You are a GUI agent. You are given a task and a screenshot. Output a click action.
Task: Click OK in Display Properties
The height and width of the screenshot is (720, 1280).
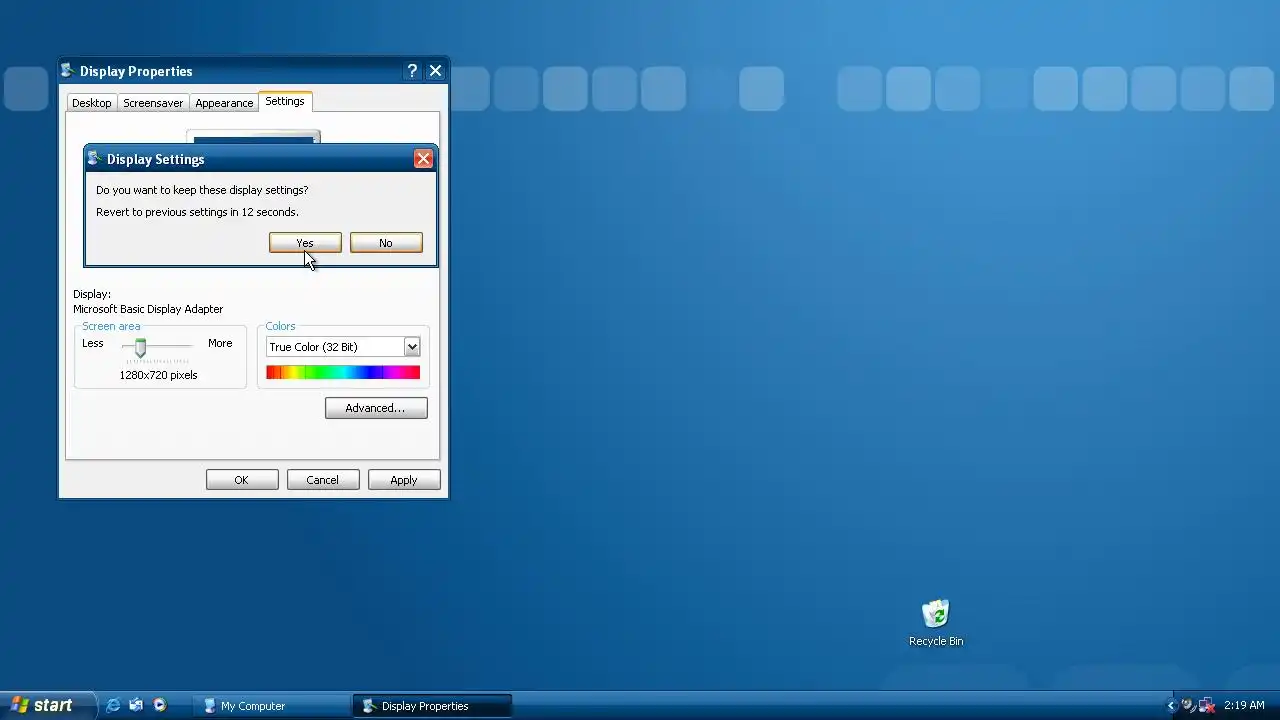(242, 480)
